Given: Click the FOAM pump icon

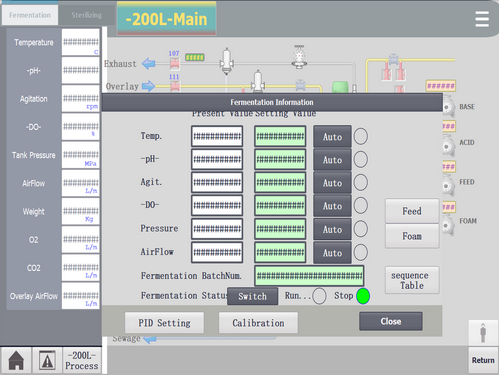Looking at the screenshot, I should coord(448,225).
